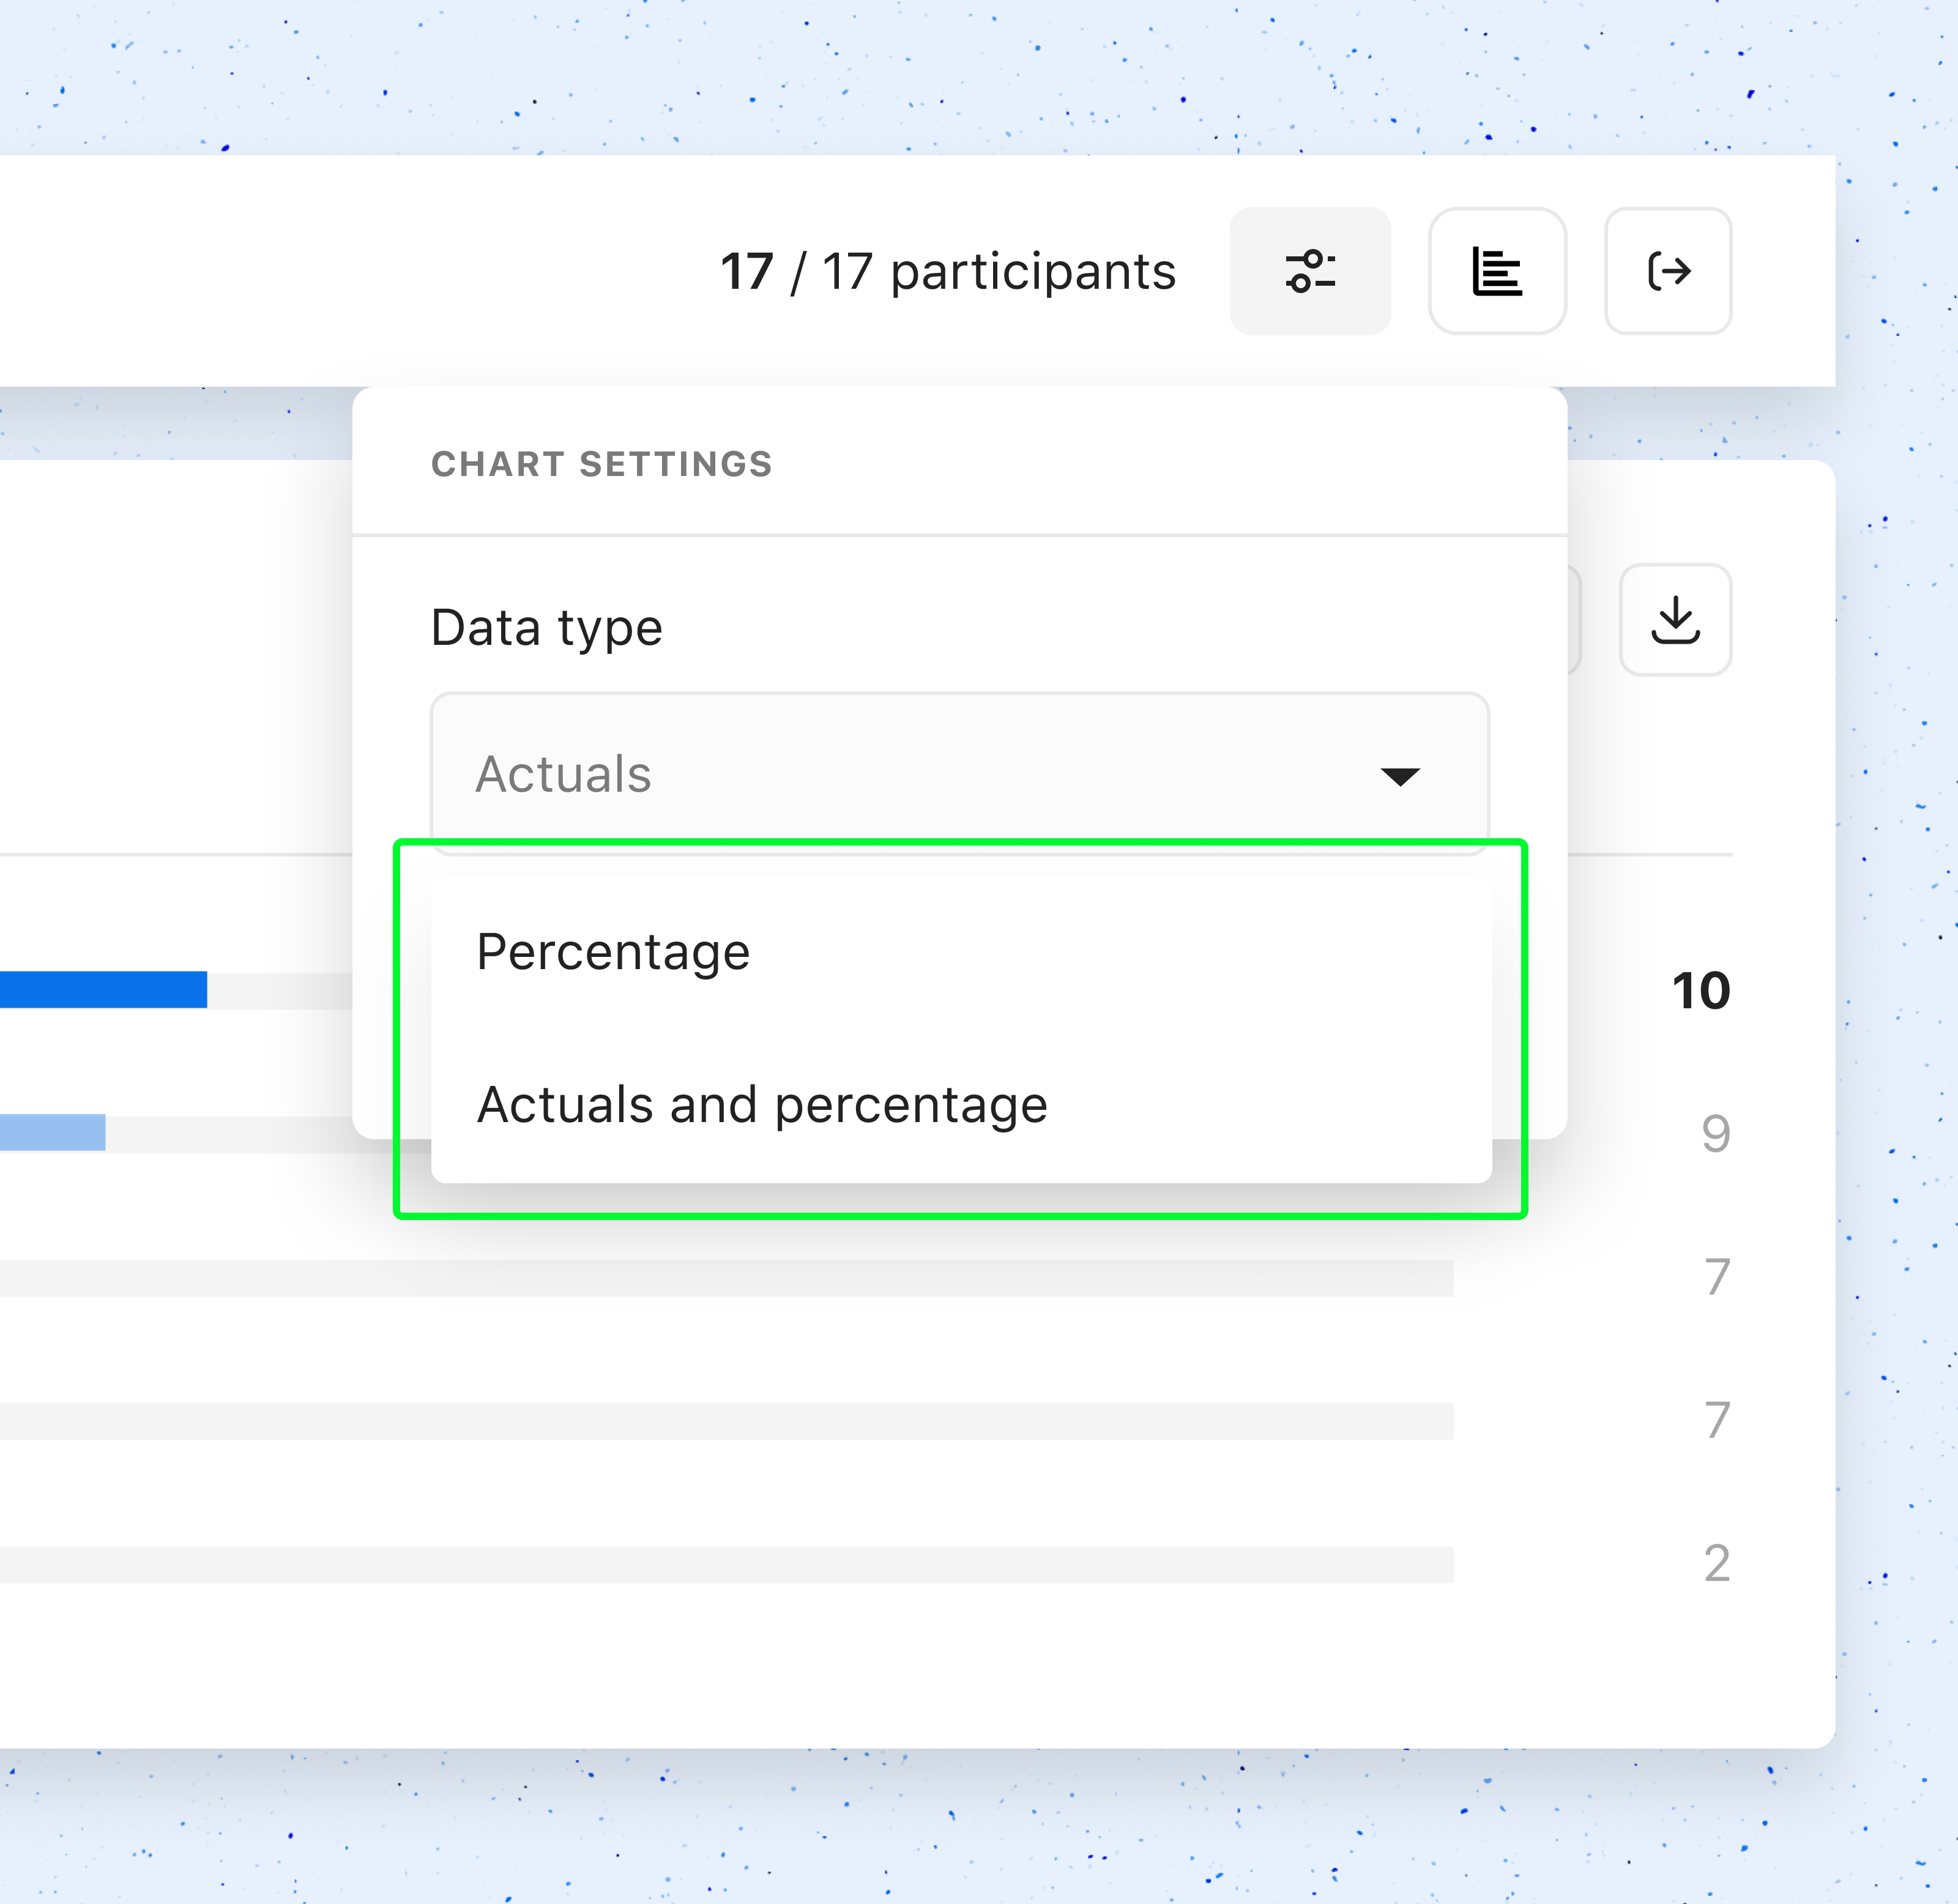
Task: Click the 17 / 17 participants text
Action: pyautogui.click(x=947, y=272)
